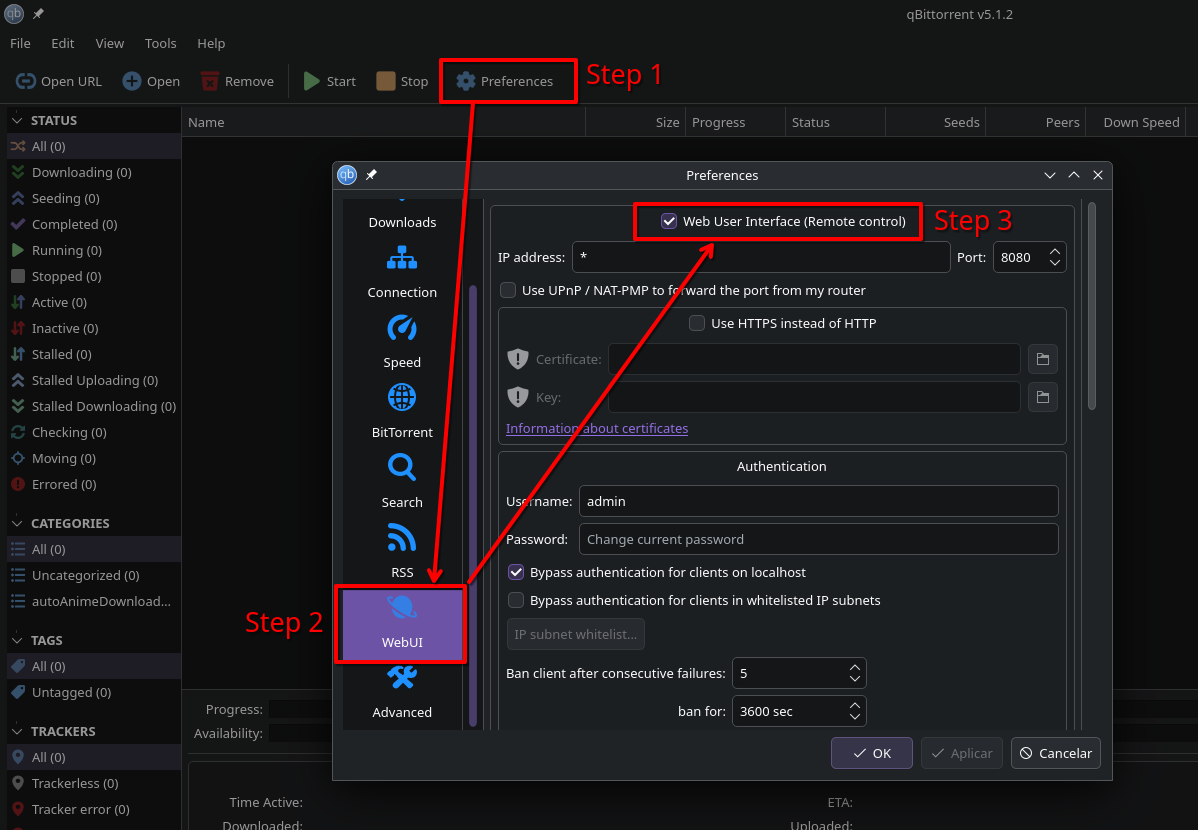Click the Open torrent toolbar button

point(151,81)
